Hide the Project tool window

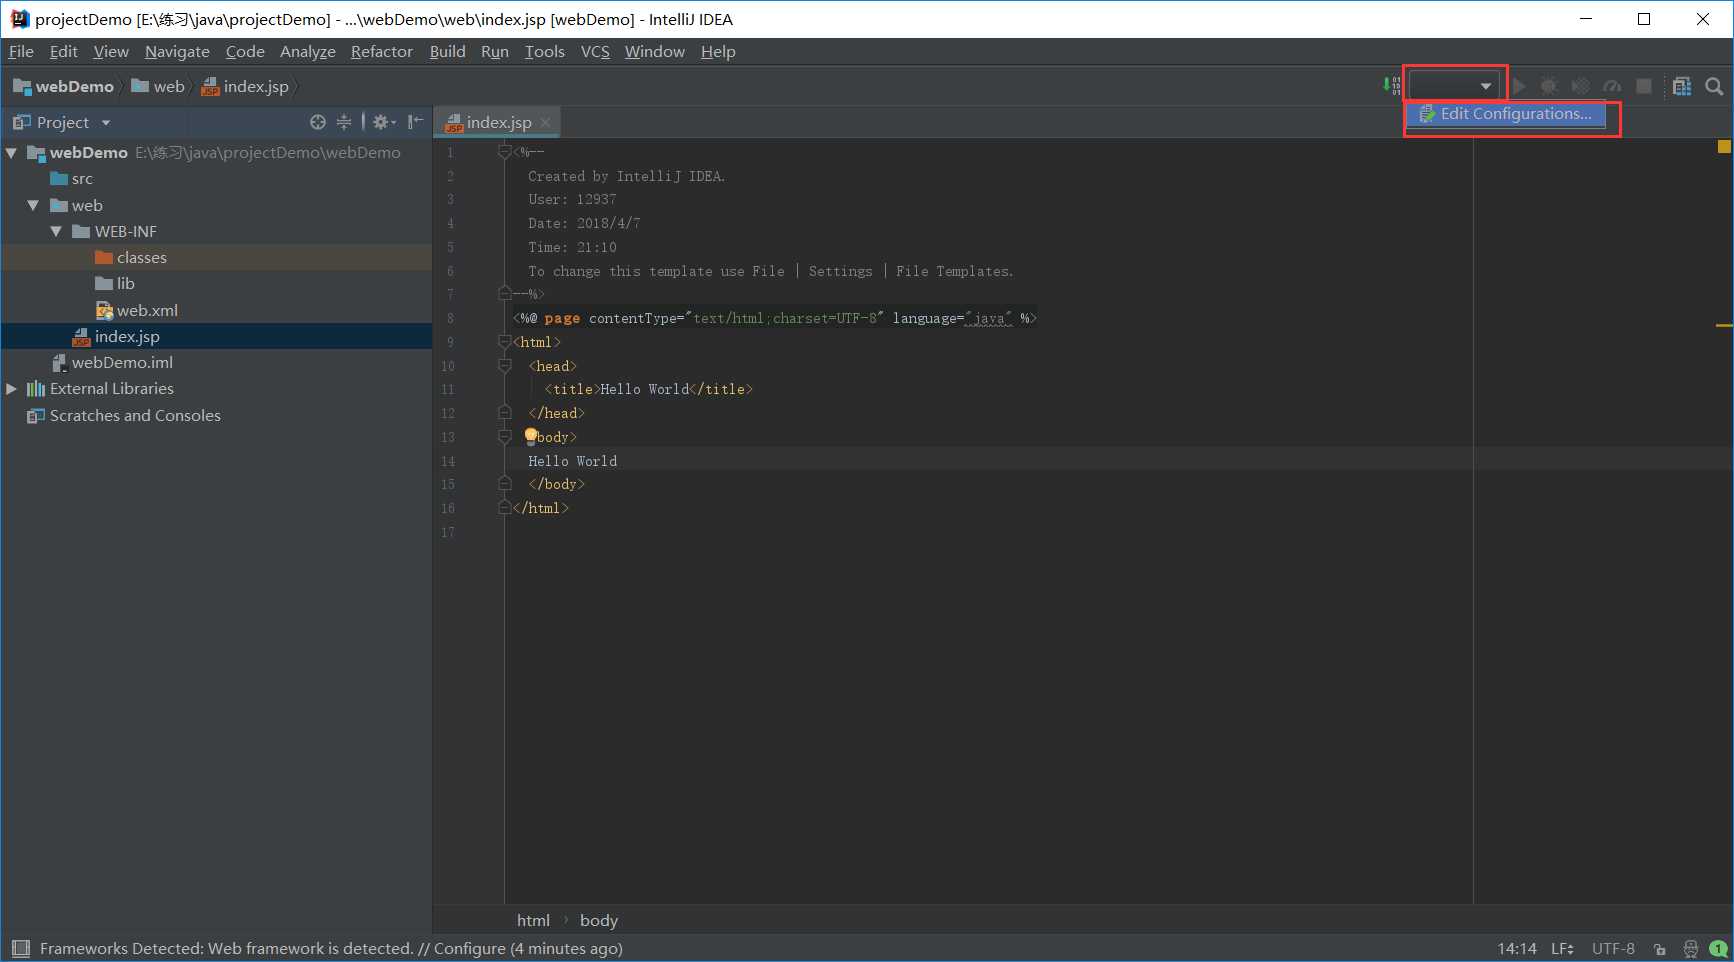pyautogui.click(x=416, y=122)
